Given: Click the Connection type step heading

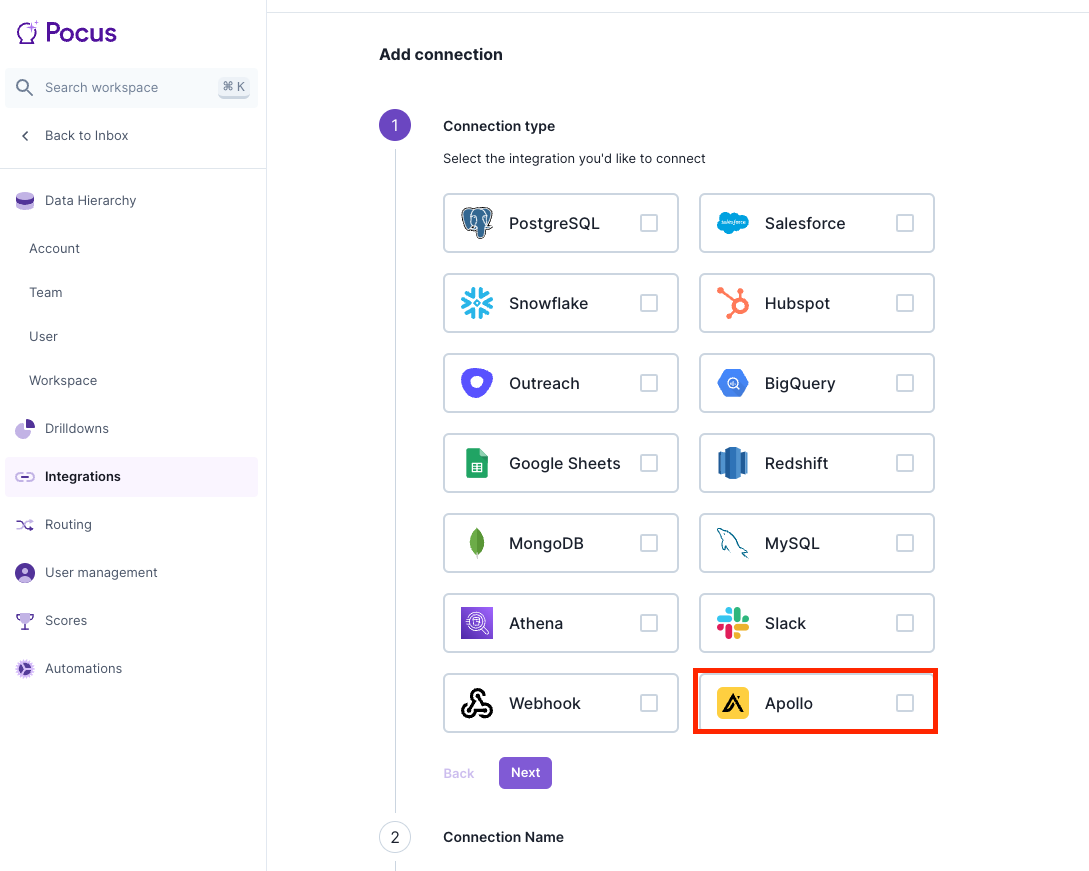Looking at the screenshot, I should coord(499,126).
